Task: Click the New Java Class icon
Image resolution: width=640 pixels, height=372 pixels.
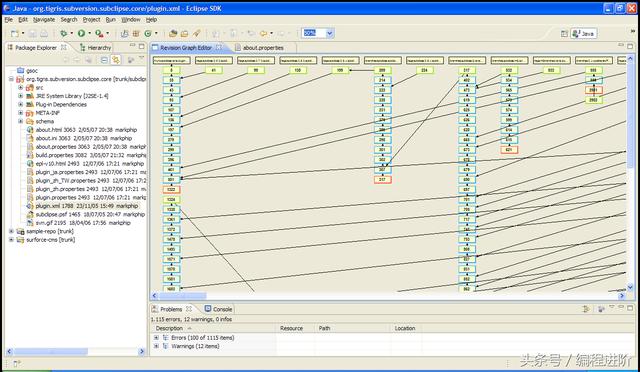Action: (x=148, y=33)
